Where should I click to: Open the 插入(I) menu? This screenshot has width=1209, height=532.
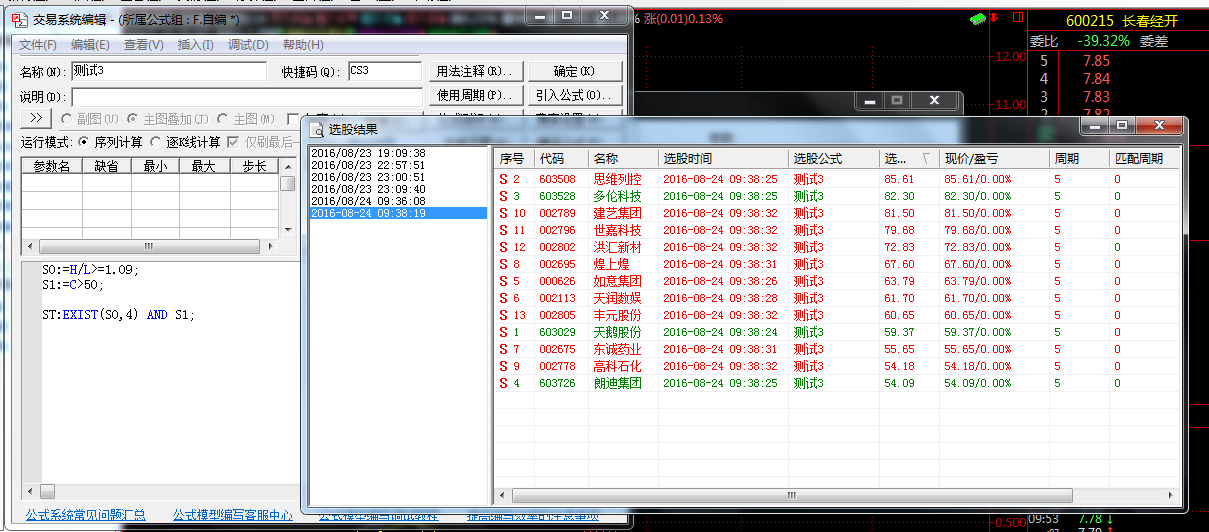195,45
